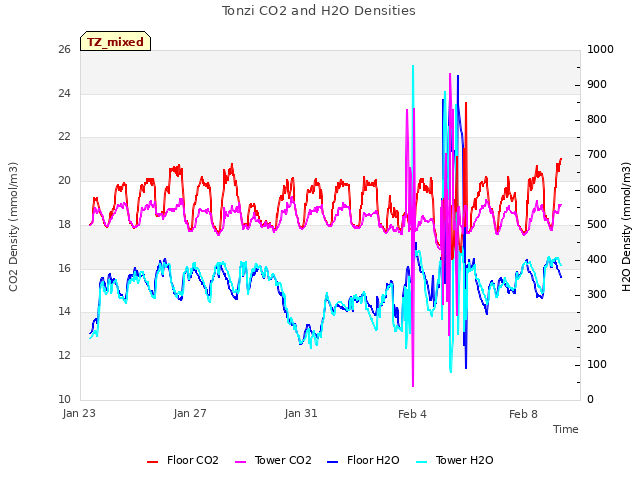Click the 600 value on H2O axis
The height and width of the screenshot is (480, 640).
[597, 190]
